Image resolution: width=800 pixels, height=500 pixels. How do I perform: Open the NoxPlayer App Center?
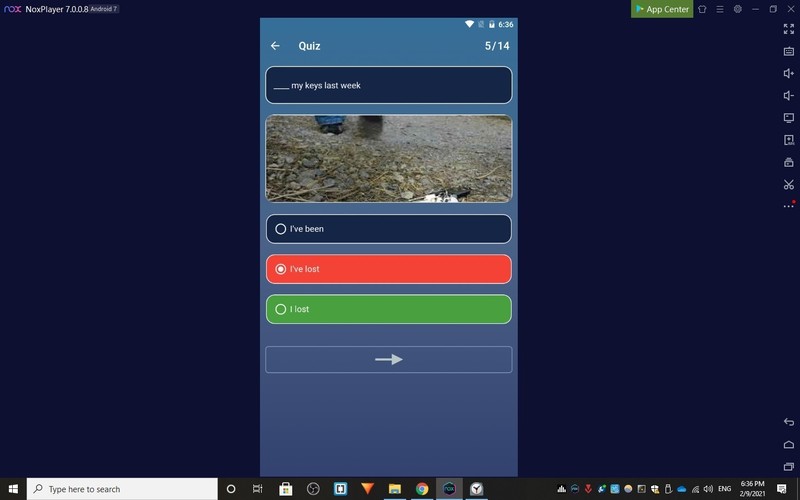[662, 9]
